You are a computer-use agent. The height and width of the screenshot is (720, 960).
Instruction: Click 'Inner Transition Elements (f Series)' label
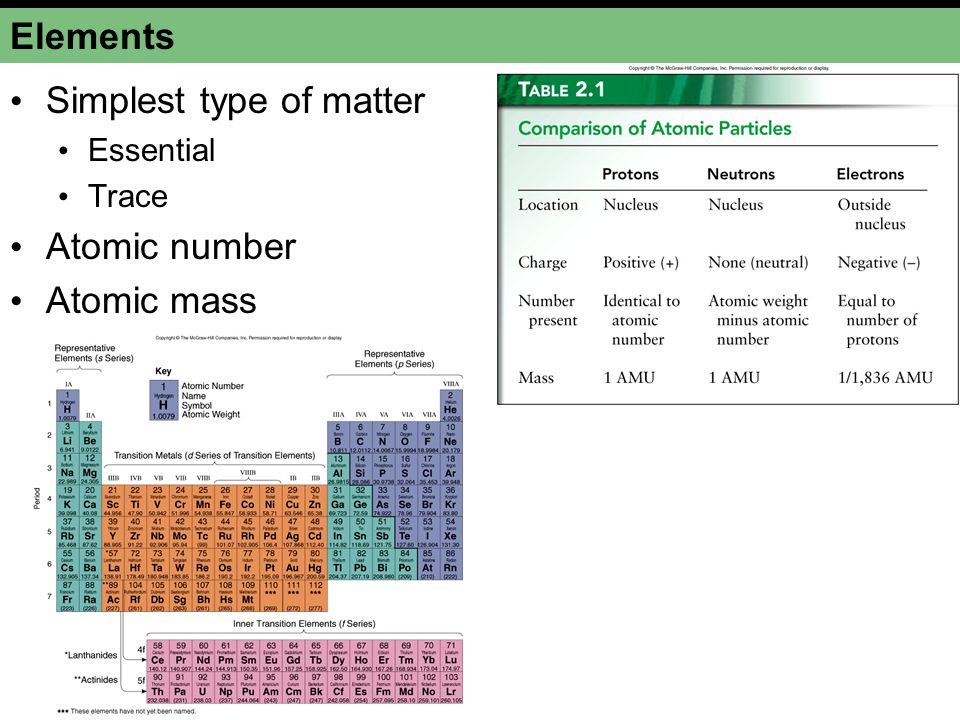pyautogui.click(x=304, y=624)
